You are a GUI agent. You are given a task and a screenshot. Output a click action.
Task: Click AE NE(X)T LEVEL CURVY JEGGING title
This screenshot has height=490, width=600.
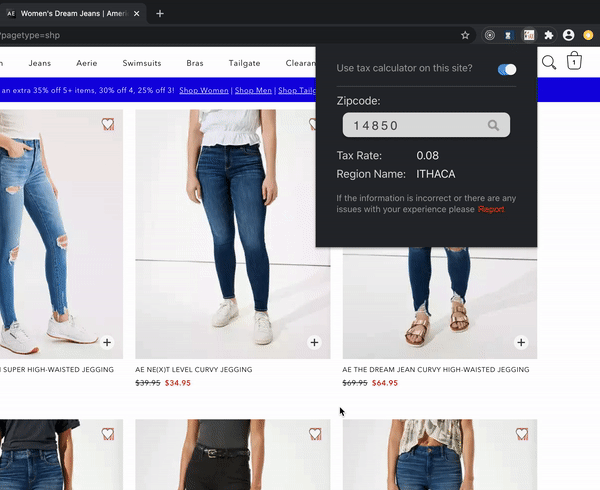click(x=194, y=370)
